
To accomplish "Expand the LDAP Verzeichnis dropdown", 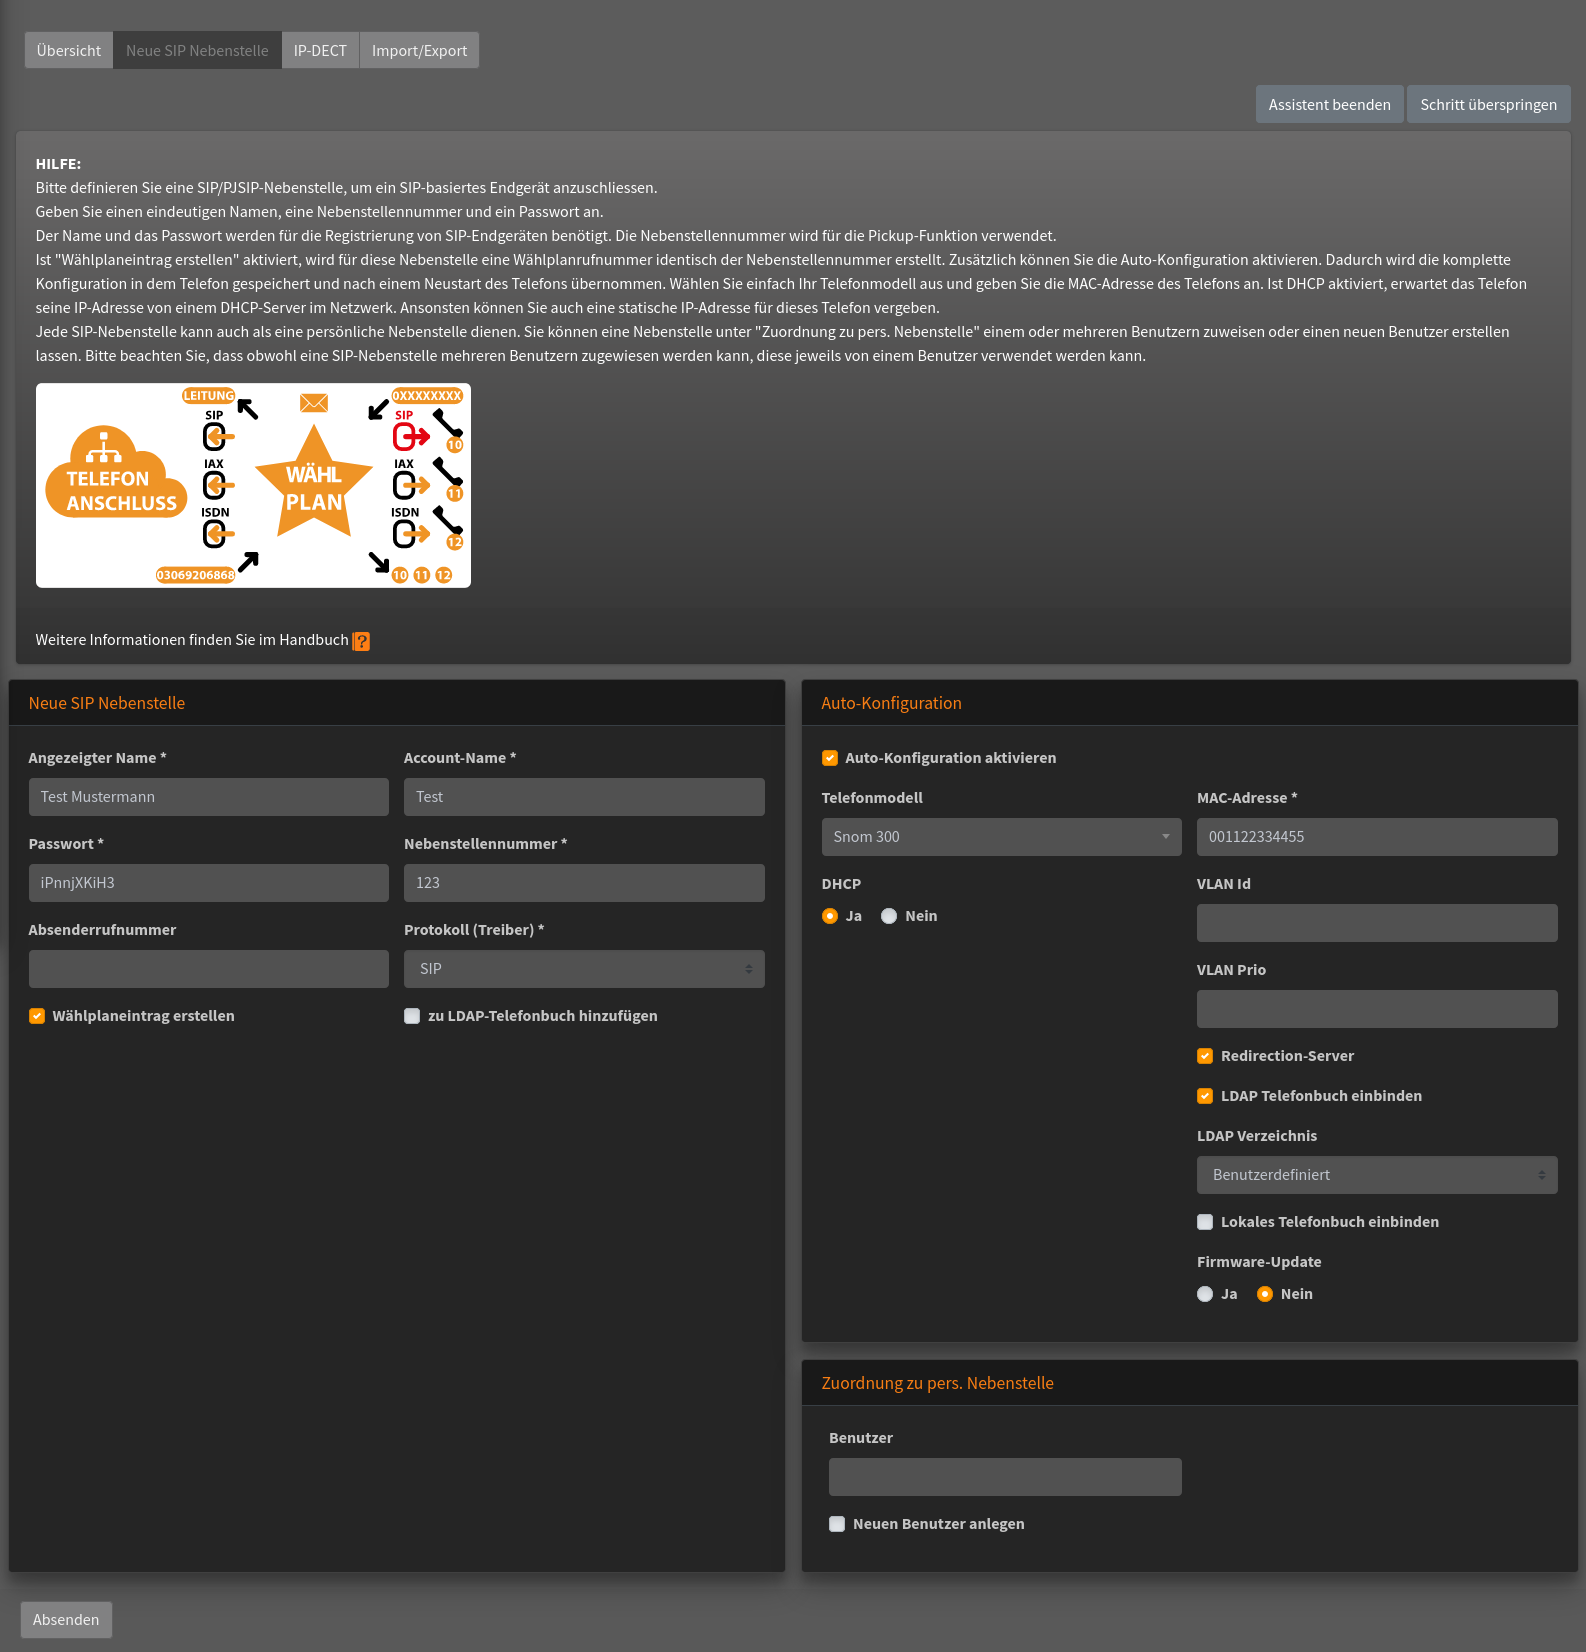I will click(x=1376, y=1175).
